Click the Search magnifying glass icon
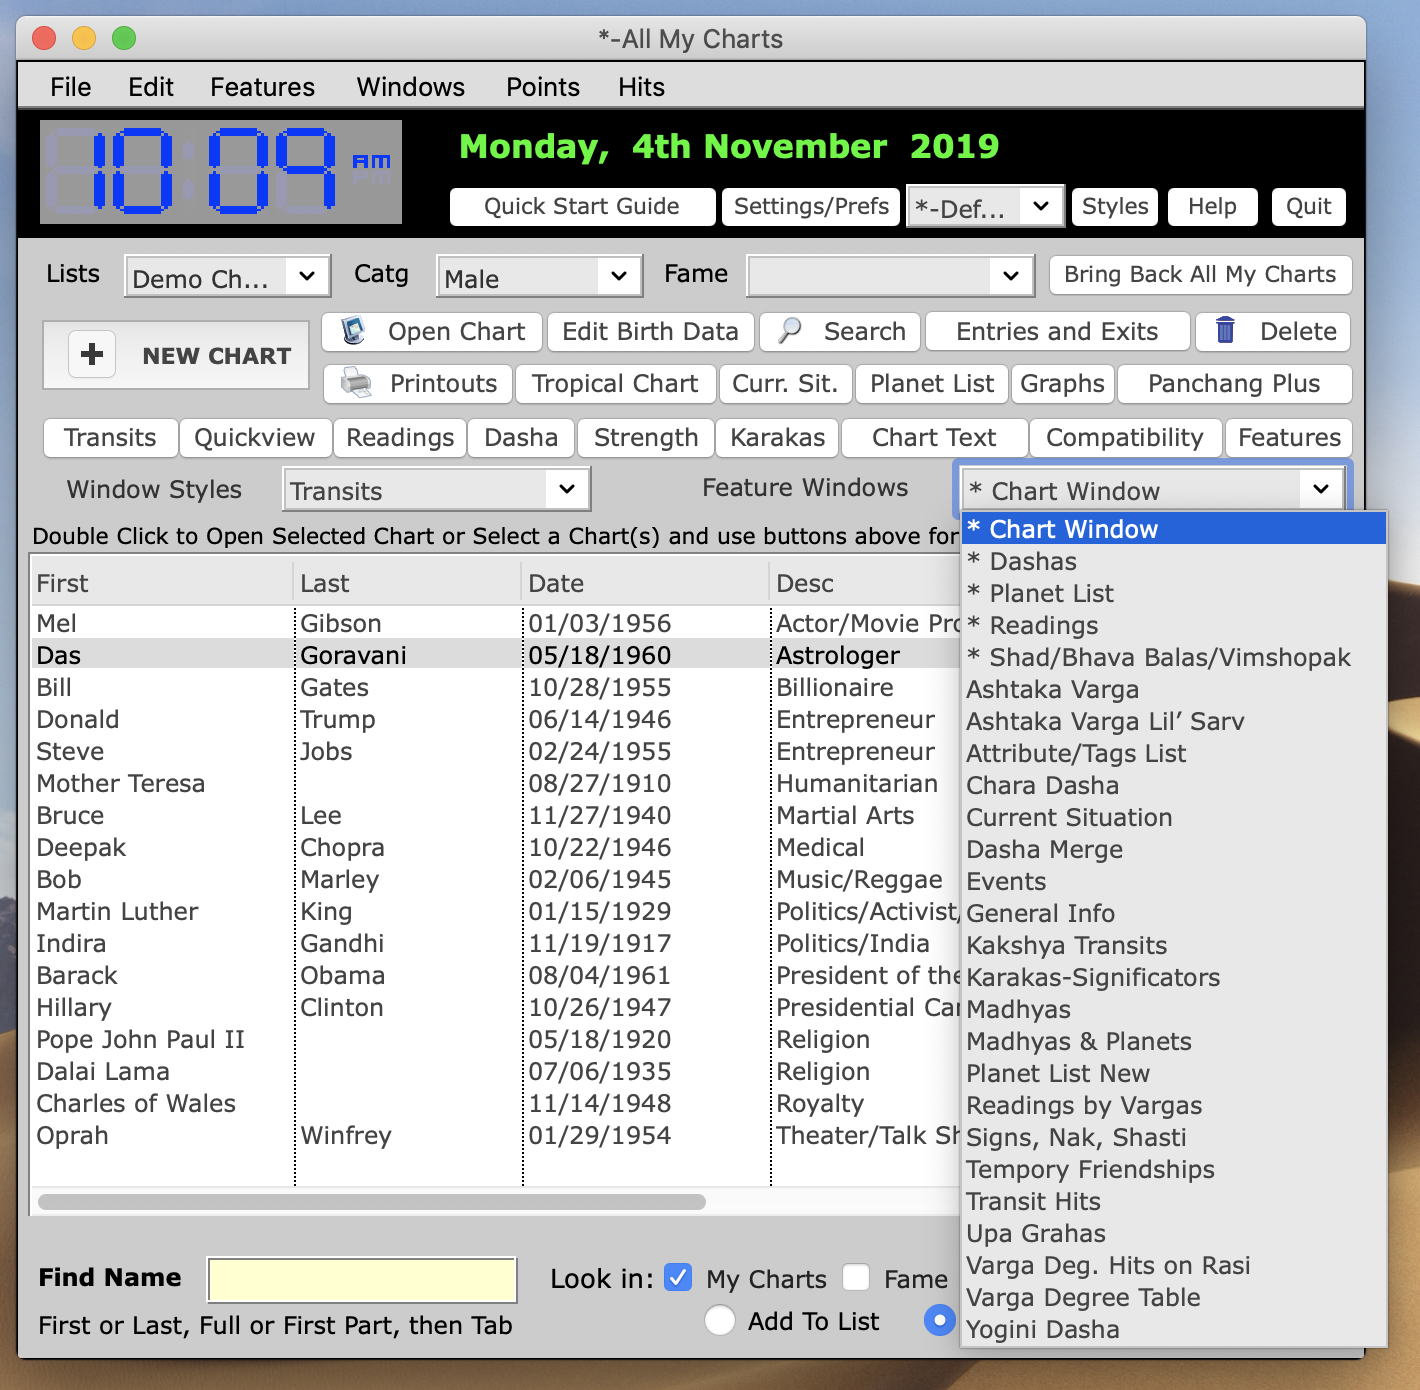The image size is (1420, 1390). tap(790, 331)
